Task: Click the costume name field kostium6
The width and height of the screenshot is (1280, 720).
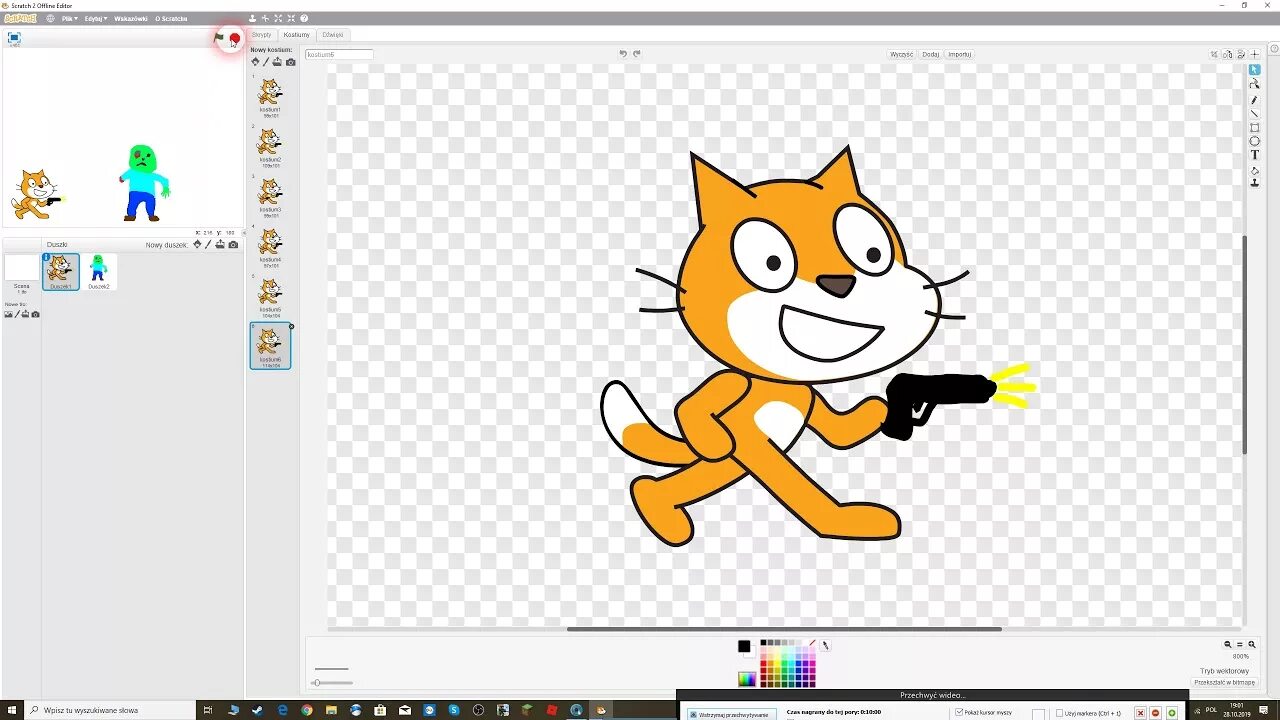Action: pyautogui.click(x=339, y=54)
